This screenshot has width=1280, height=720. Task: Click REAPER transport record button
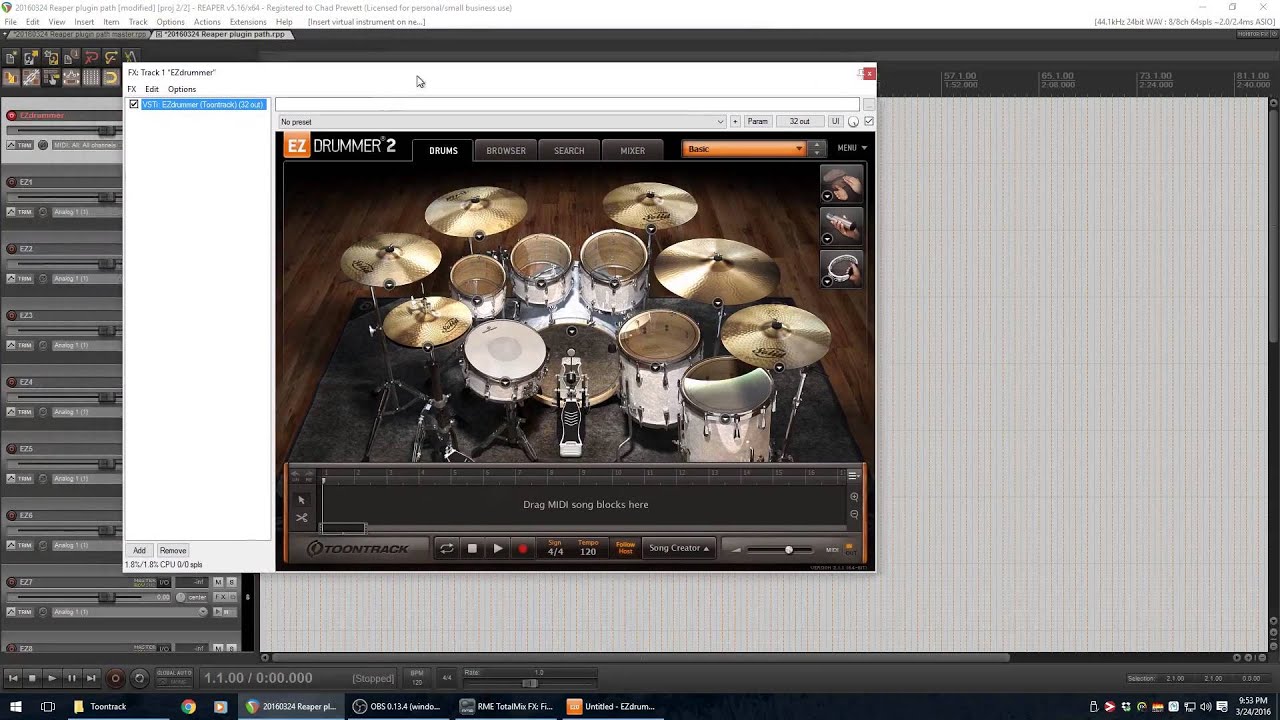point(115,678)
